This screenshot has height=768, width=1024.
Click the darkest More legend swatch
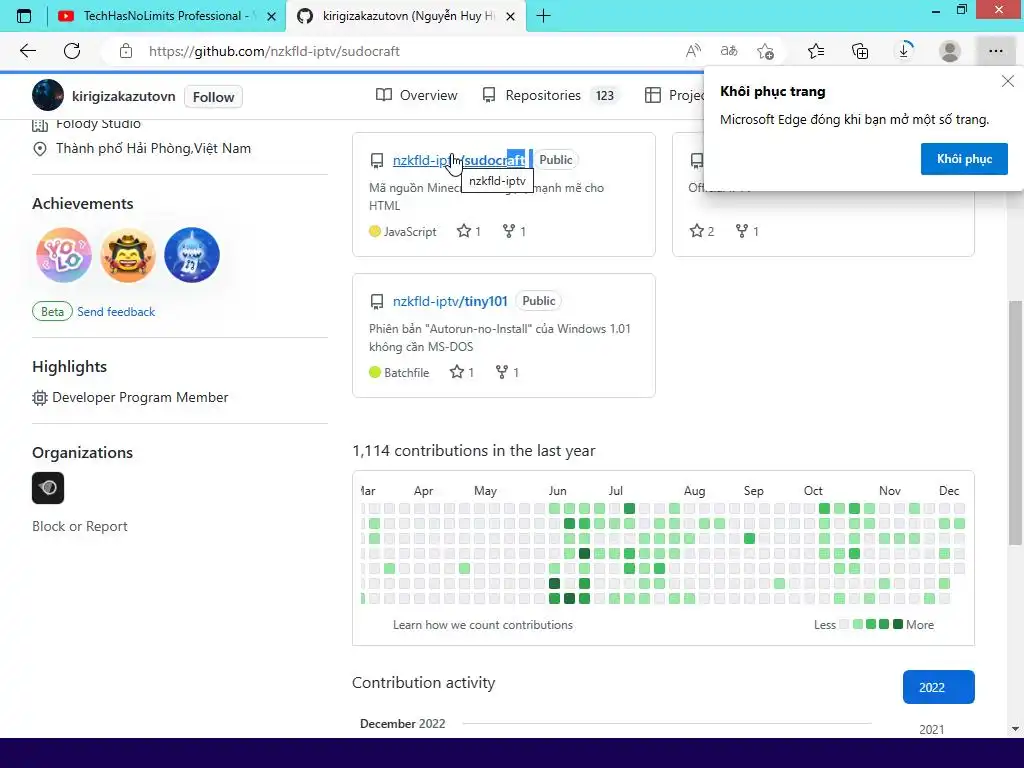pos(898,624)
